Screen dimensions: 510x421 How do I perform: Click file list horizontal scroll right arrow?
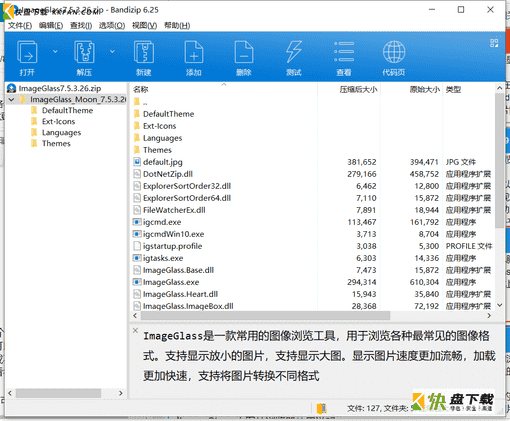pyautogui.click(x=489, y=315)
